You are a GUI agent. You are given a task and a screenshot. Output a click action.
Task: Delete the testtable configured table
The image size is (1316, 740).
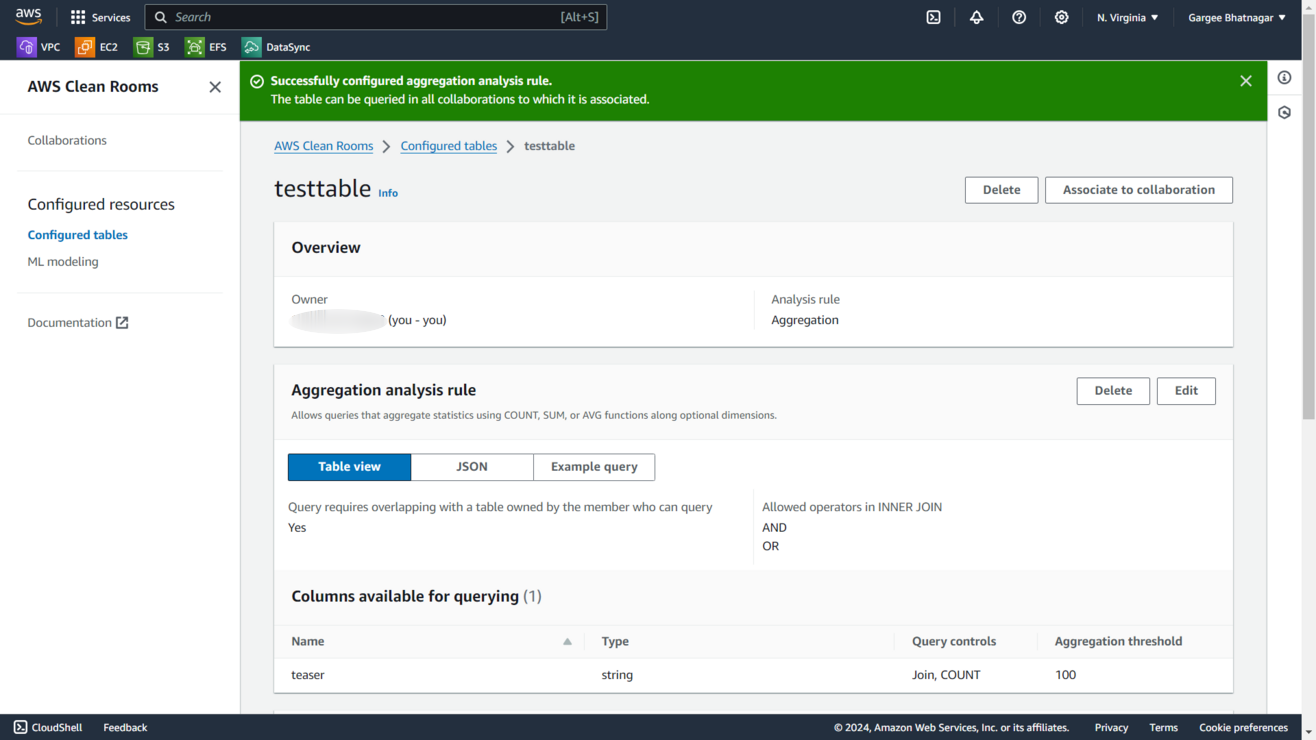(x=1001, y=190)
